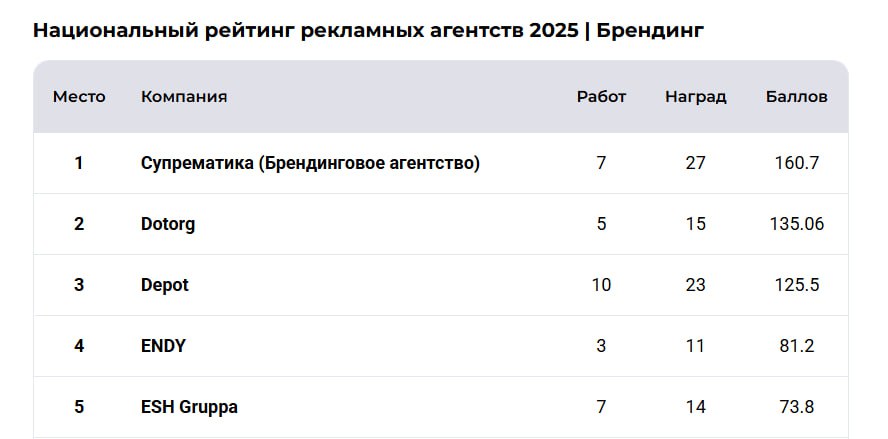
Task: Open the Dotorg company link
Action: [x=168, y=224]
